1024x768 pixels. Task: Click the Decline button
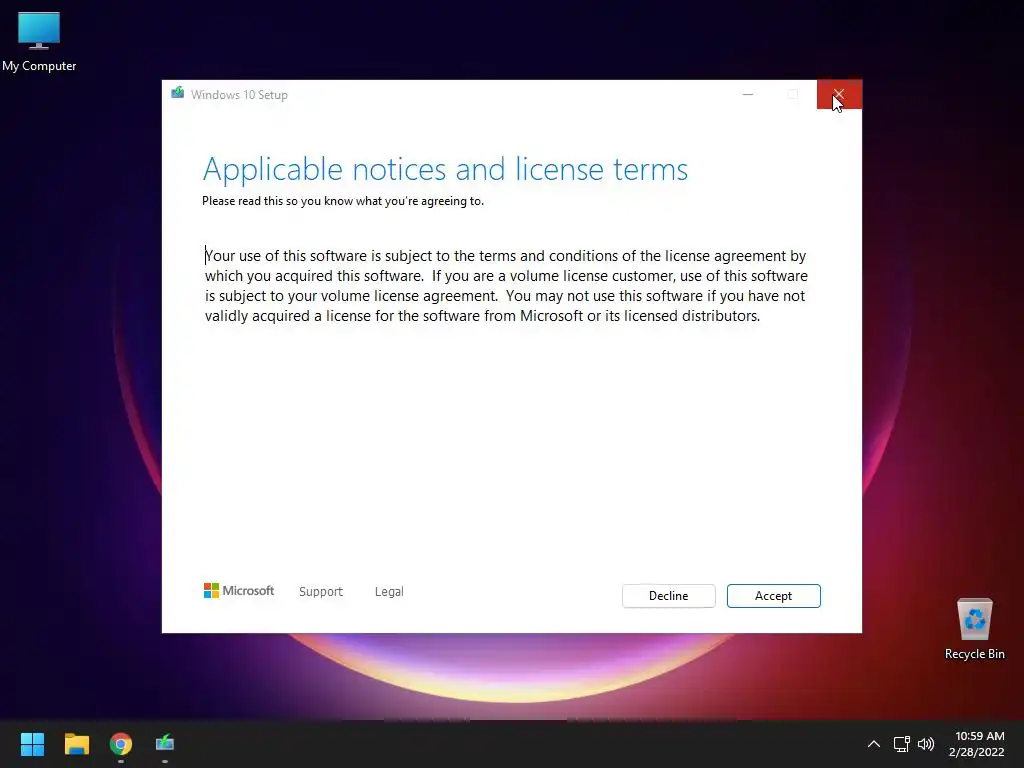[668, 596]
